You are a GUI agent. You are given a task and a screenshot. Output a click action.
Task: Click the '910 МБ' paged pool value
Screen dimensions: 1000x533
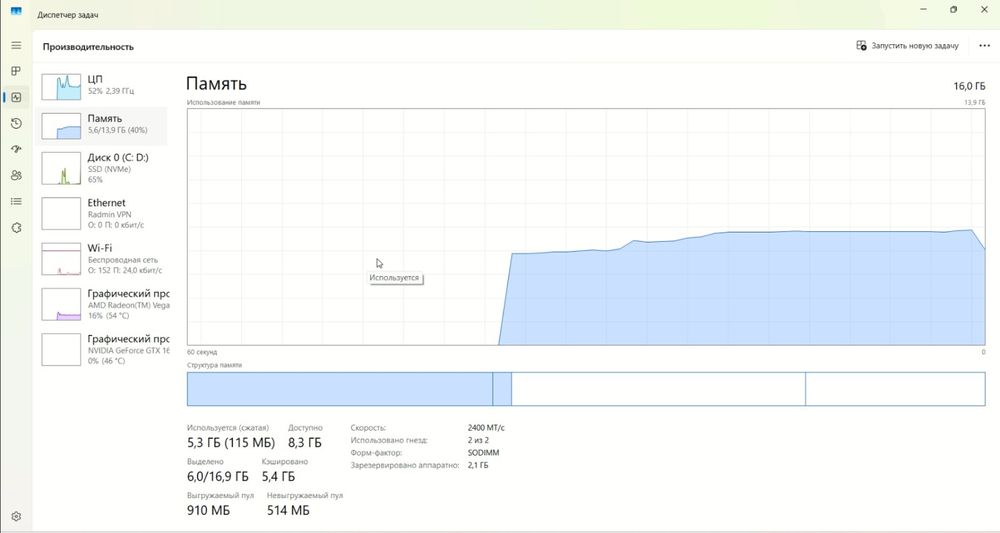(209, 510)
